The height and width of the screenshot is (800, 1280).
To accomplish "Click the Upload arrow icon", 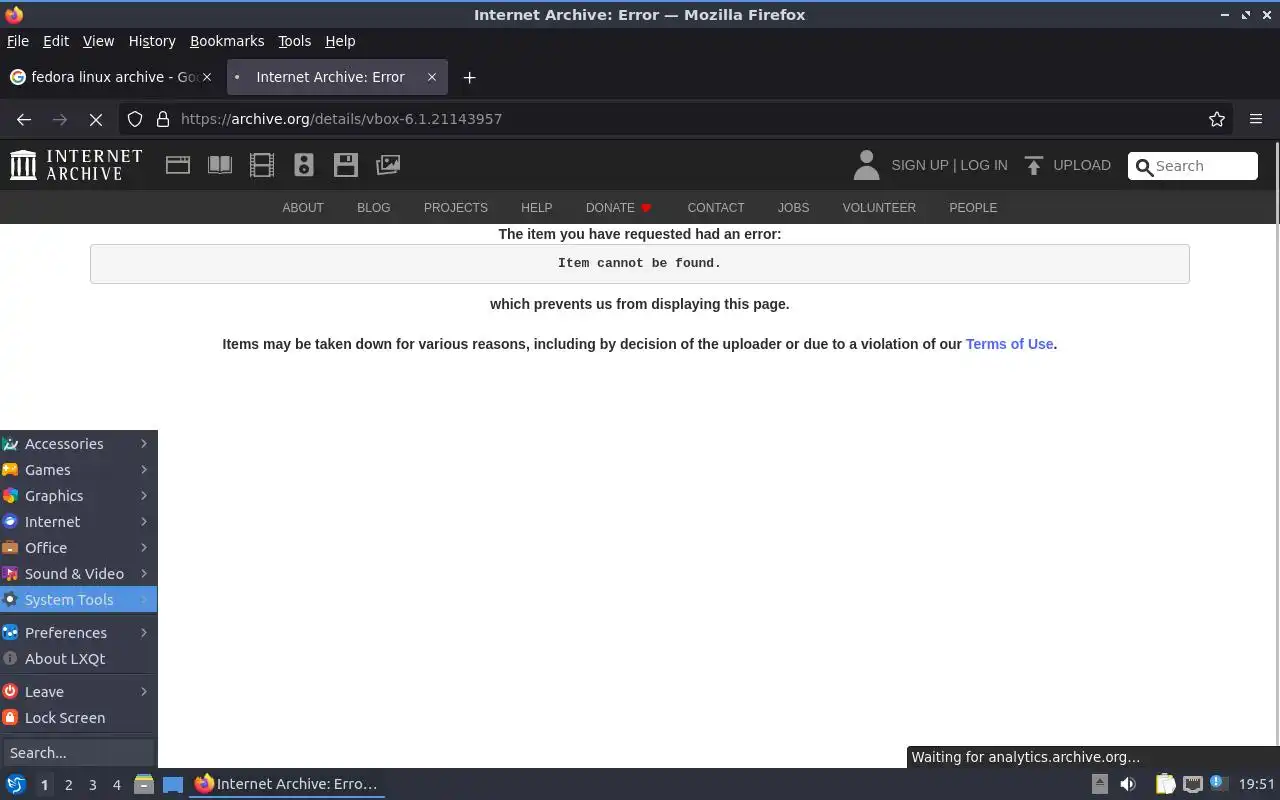I will click(x=1034, y=165).
